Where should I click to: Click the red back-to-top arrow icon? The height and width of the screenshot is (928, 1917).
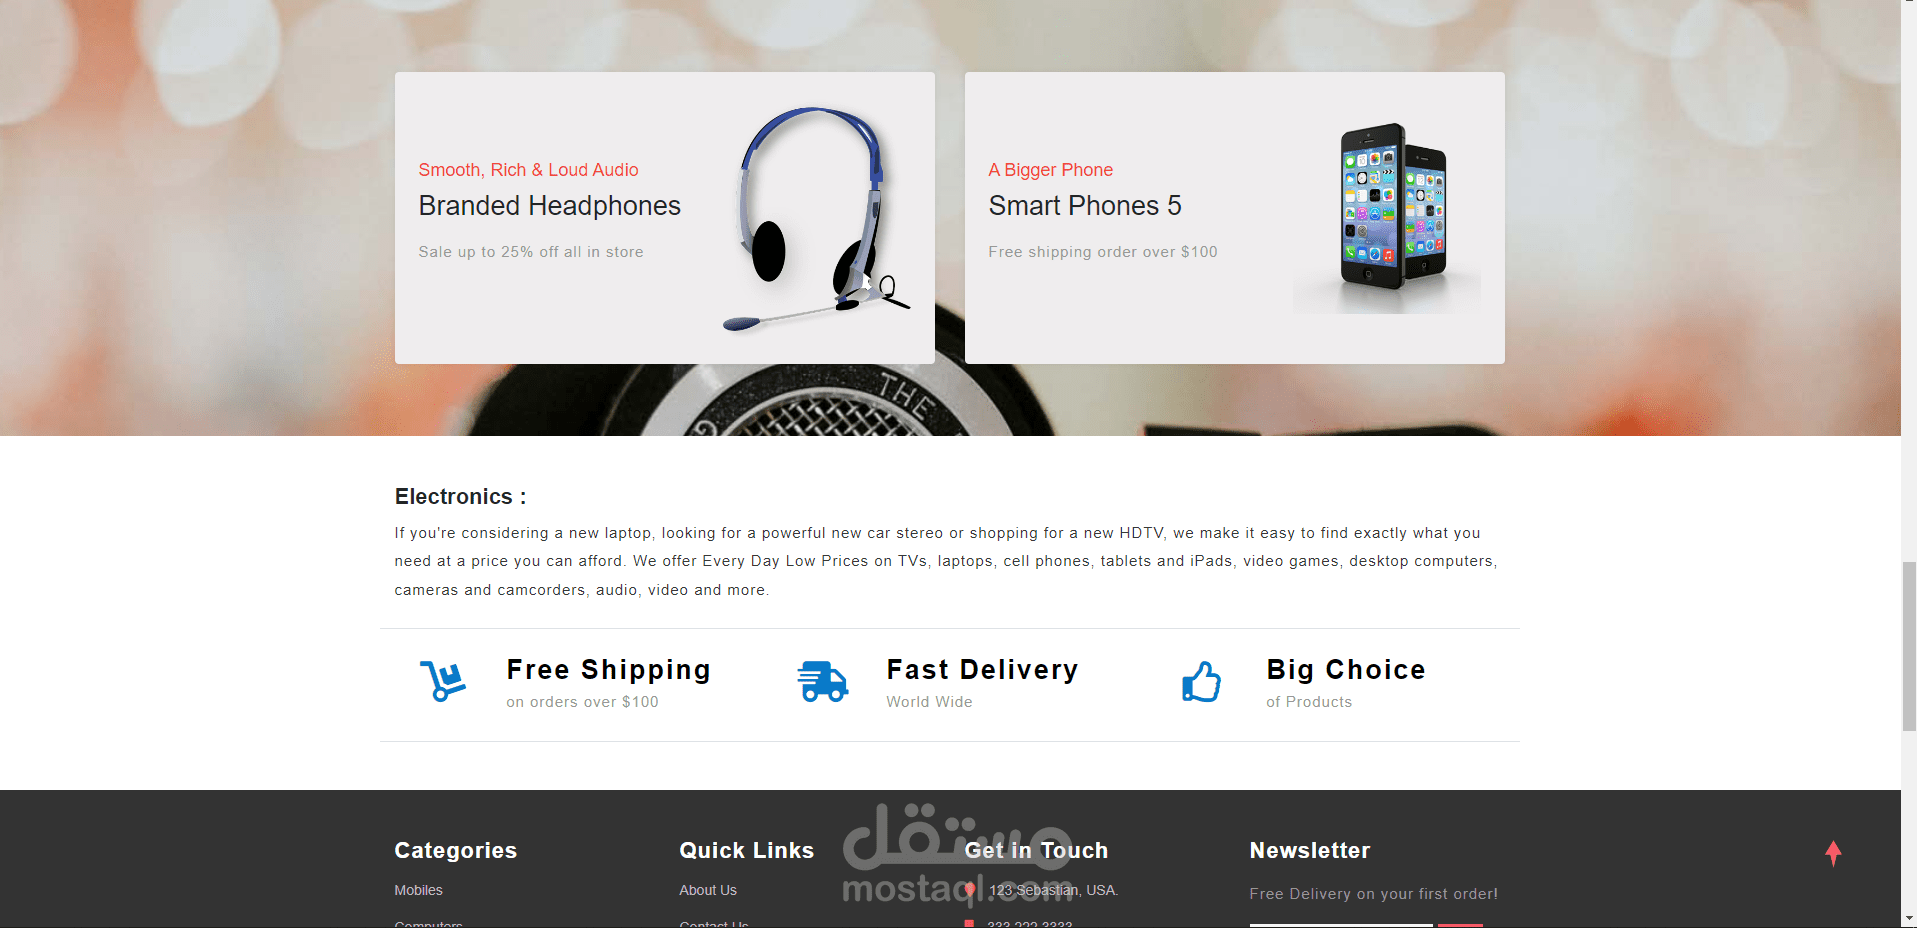coord(1833,853)
